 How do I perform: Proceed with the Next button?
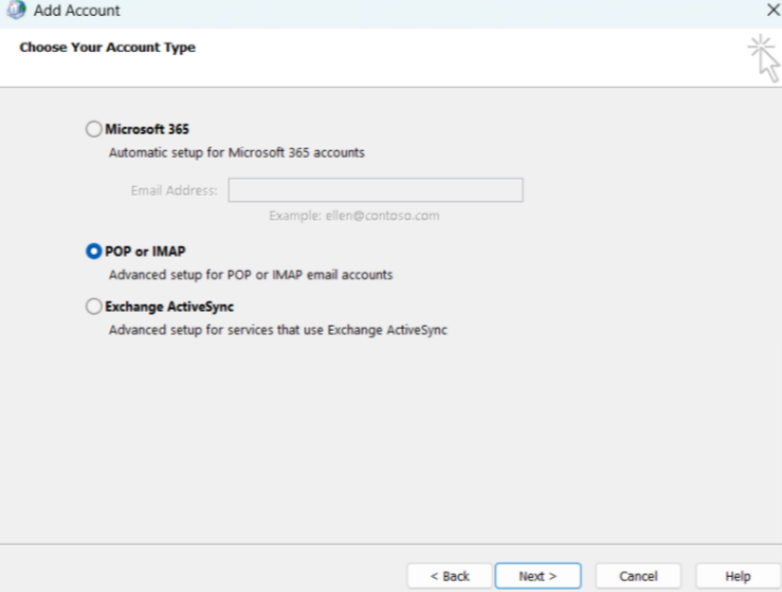538,576
